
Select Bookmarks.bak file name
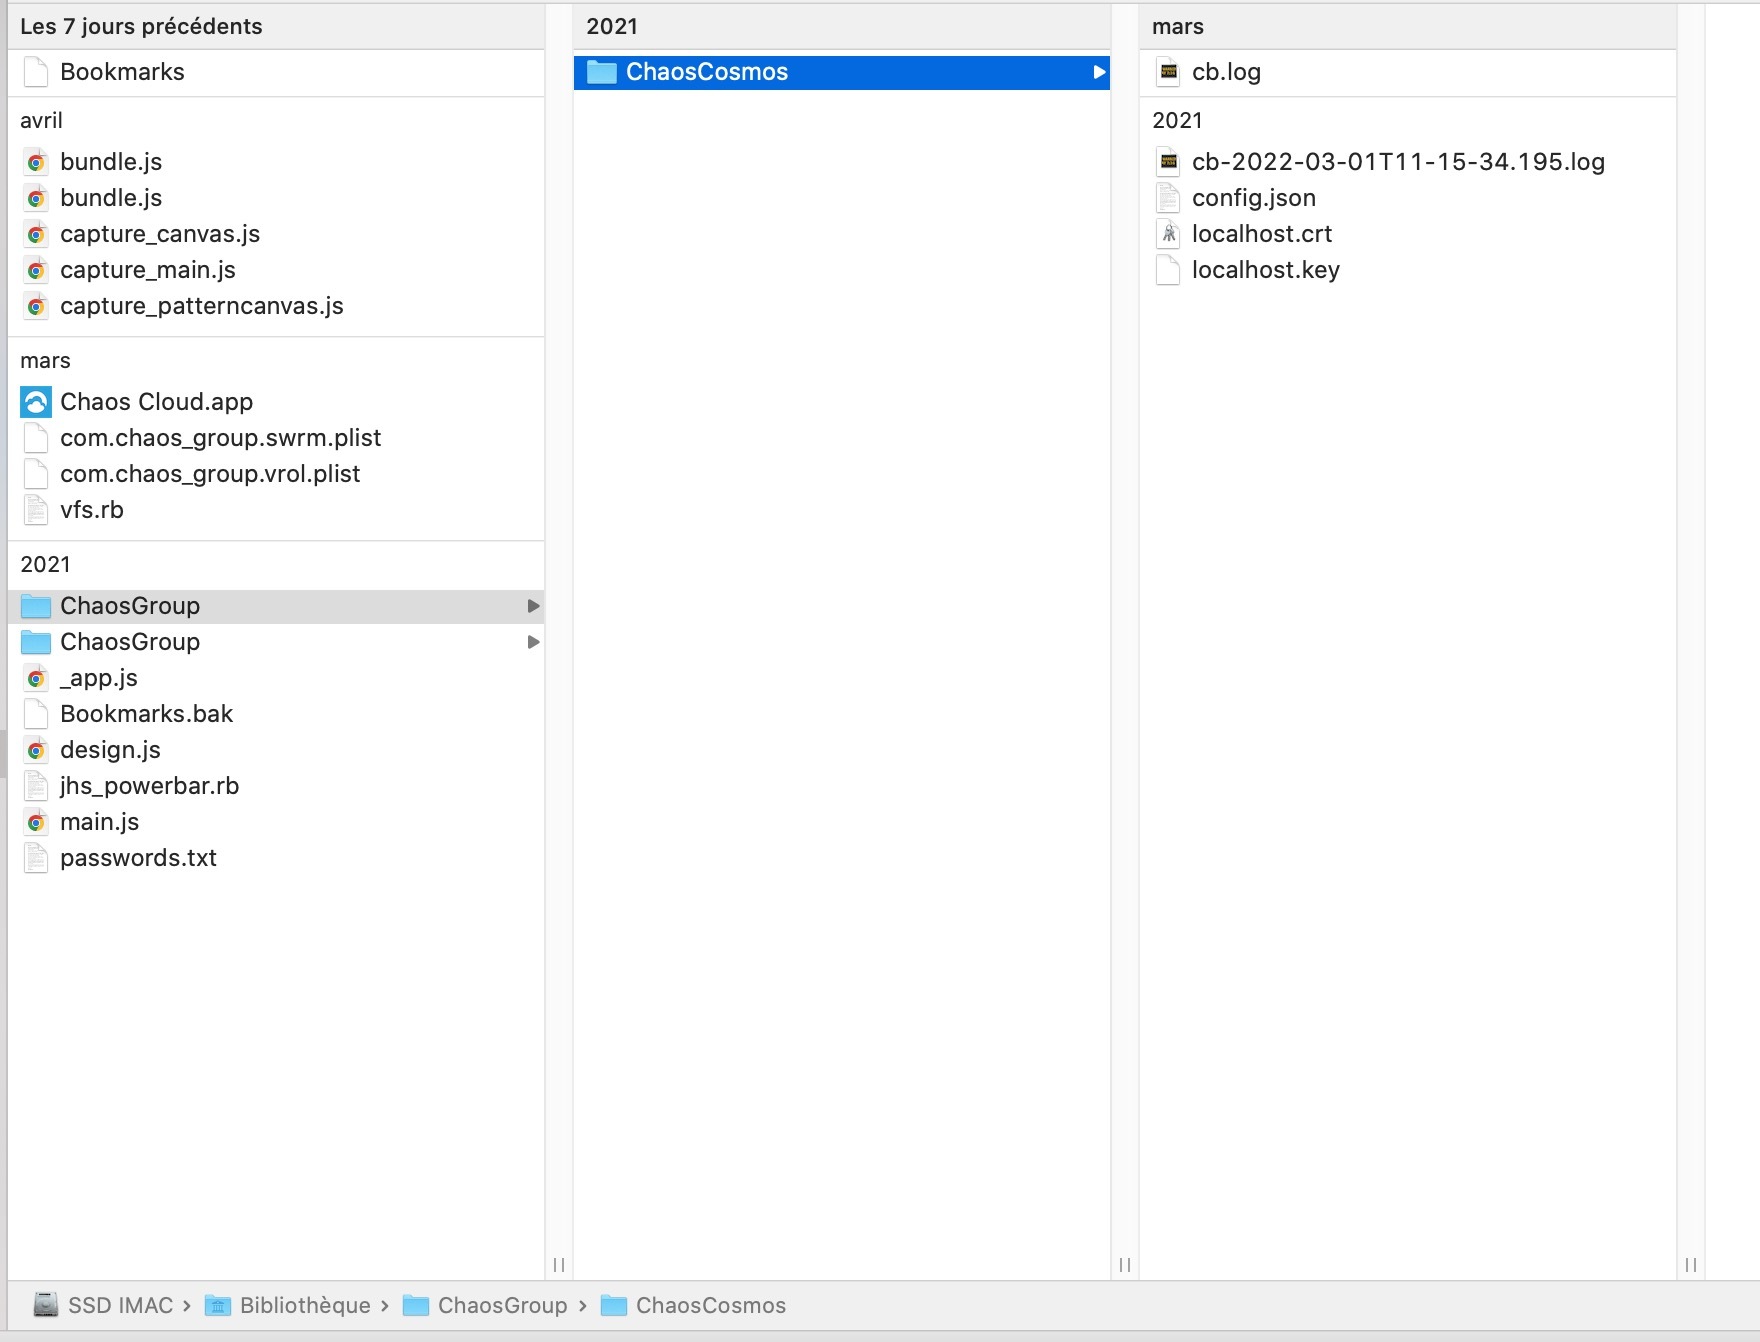tap(146, 714)
